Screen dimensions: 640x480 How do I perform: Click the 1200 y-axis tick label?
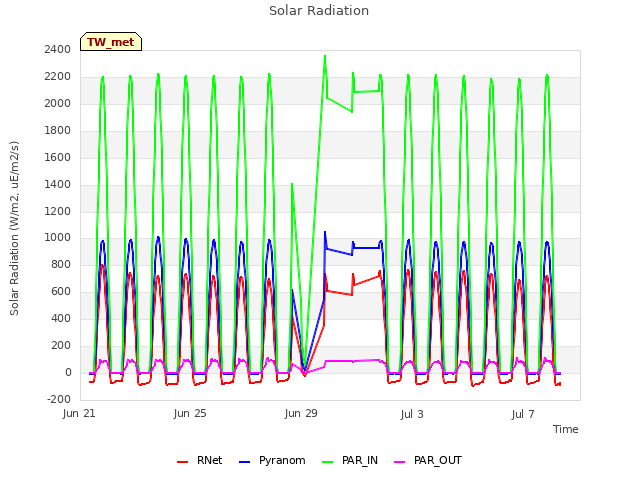click(x=58, y=211)
